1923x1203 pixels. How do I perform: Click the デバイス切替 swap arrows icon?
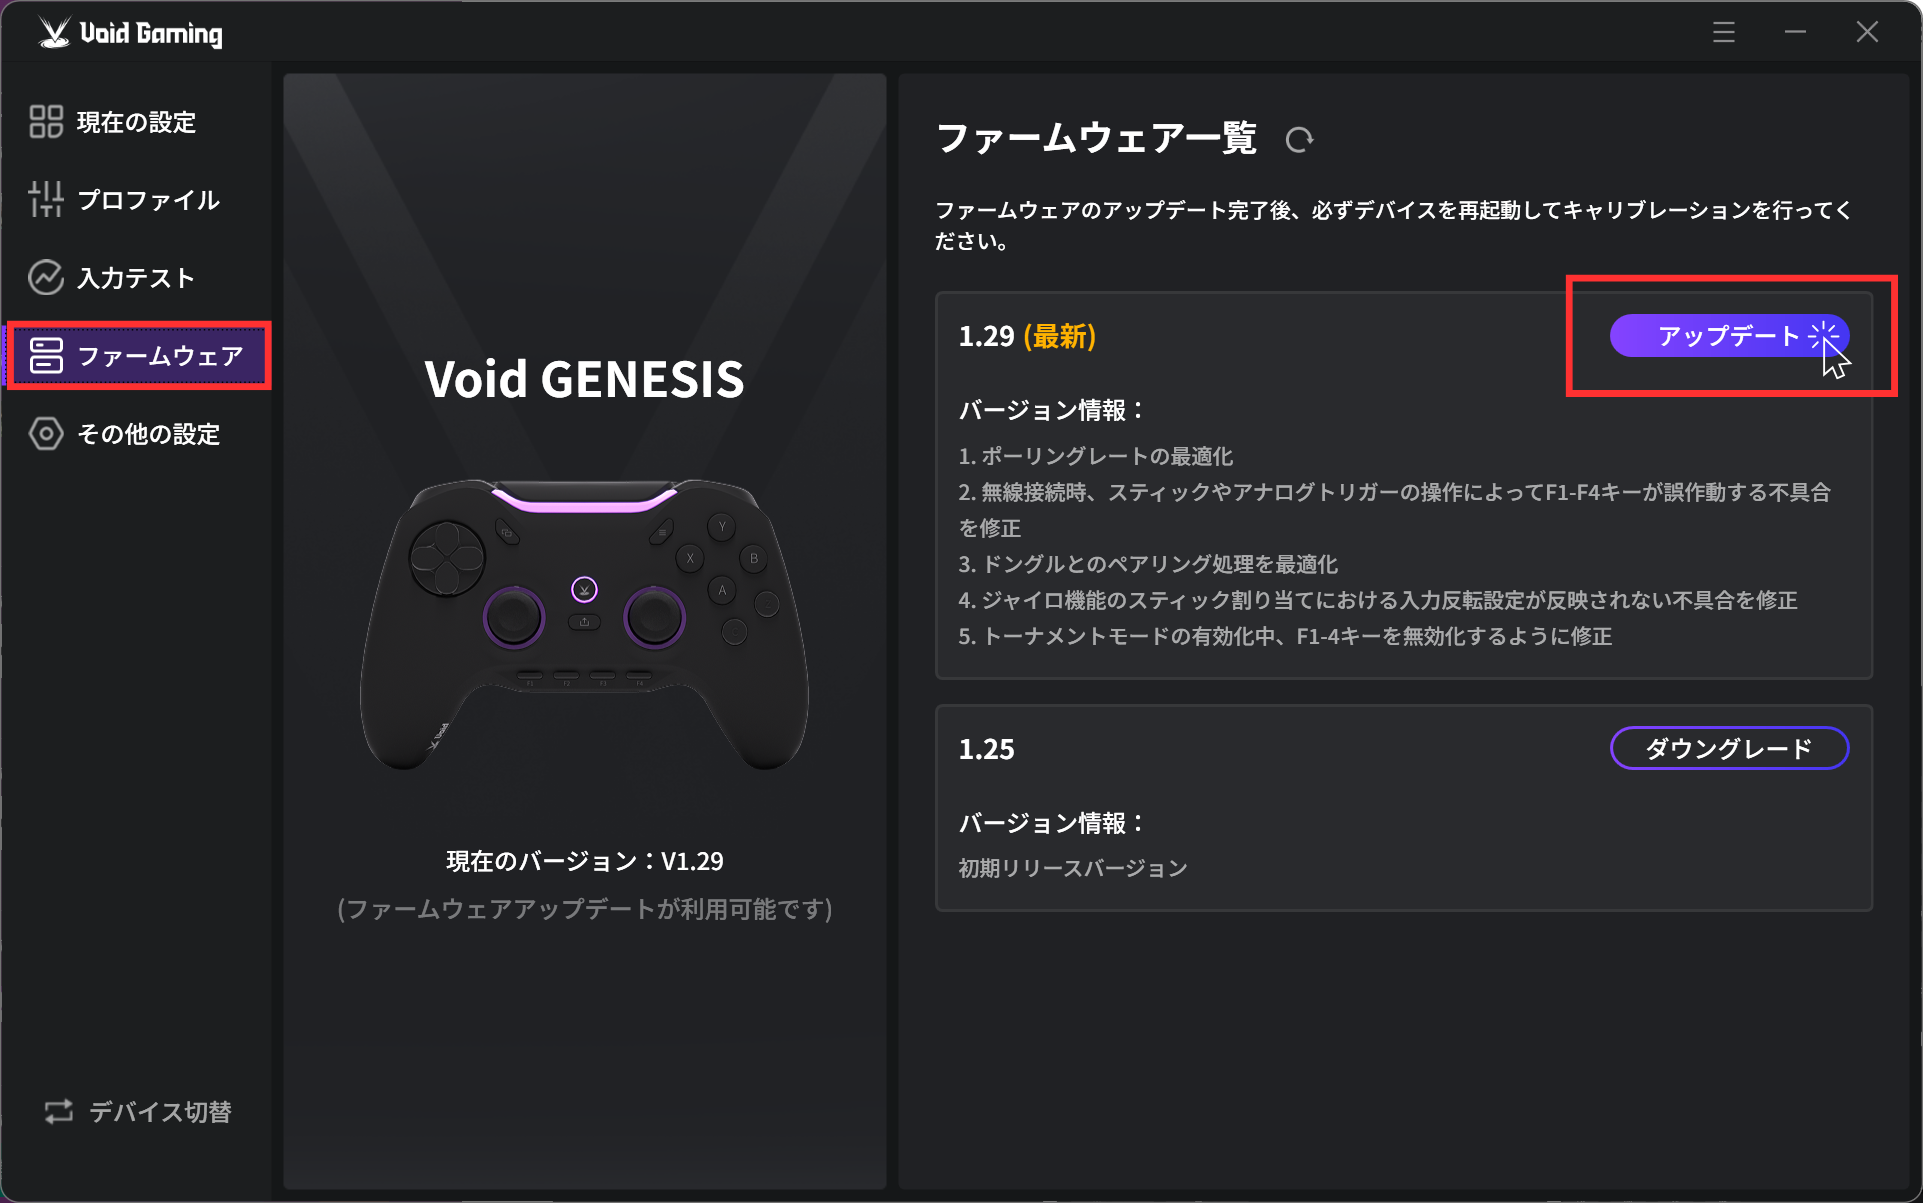[59, 1111]
